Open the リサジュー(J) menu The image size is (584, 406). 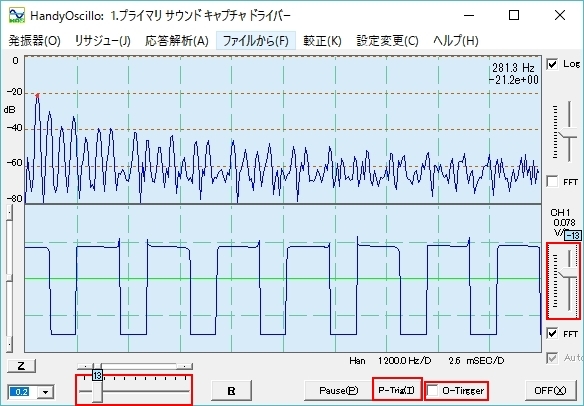(103, 41)
